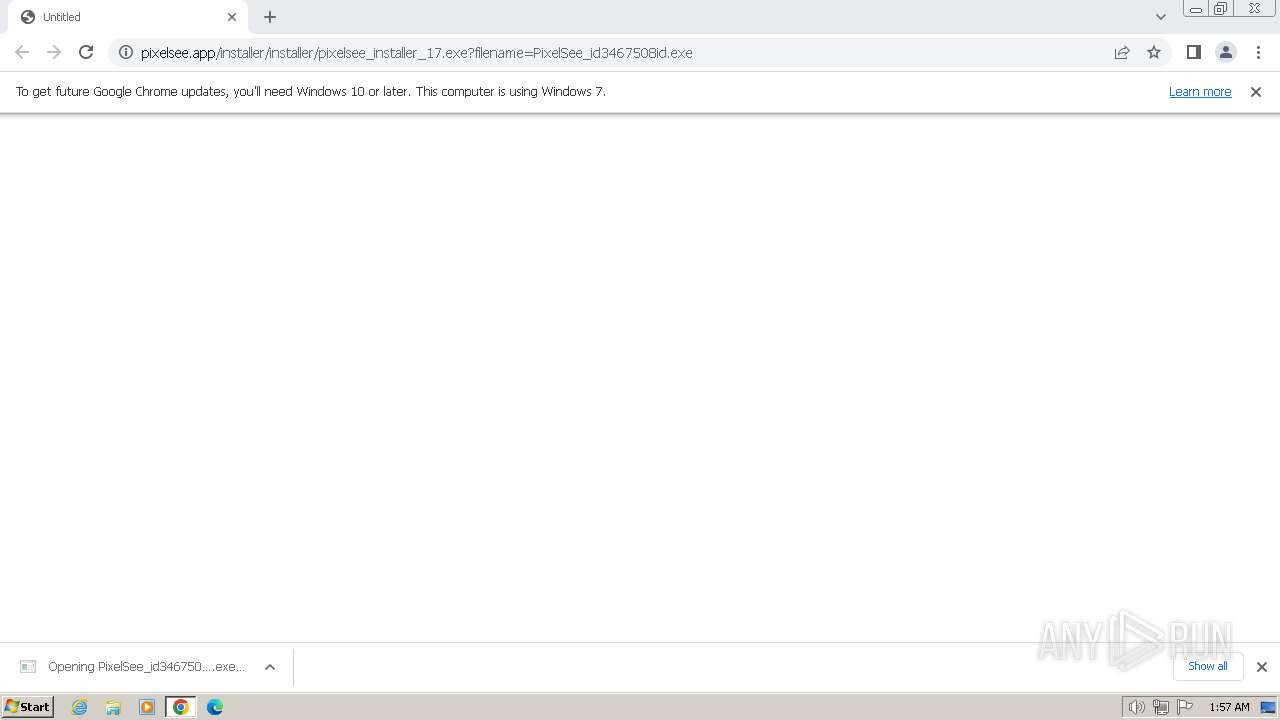Open the Chrome profile avatar
Image resolution: width=1280 pixels, height=720 pixels.
pyautogui.click(x=1225, y=52)
